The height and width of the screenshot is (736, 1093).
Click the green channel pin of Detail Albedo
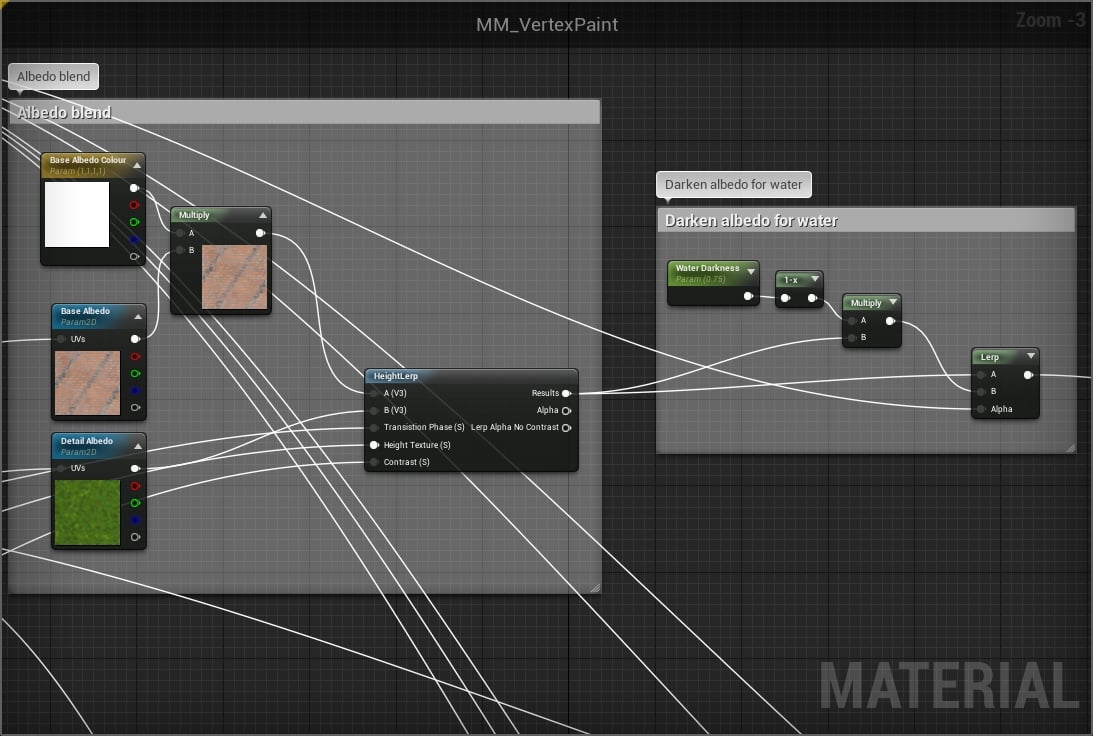tap(135, 503)
